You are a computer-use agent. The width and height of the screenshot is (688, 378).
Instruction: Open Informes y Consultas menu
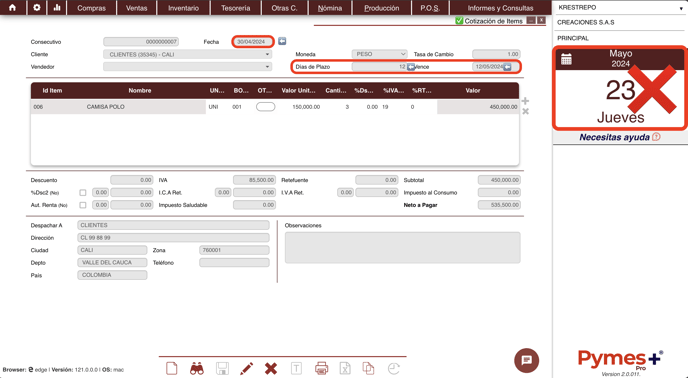click(501, 8)
